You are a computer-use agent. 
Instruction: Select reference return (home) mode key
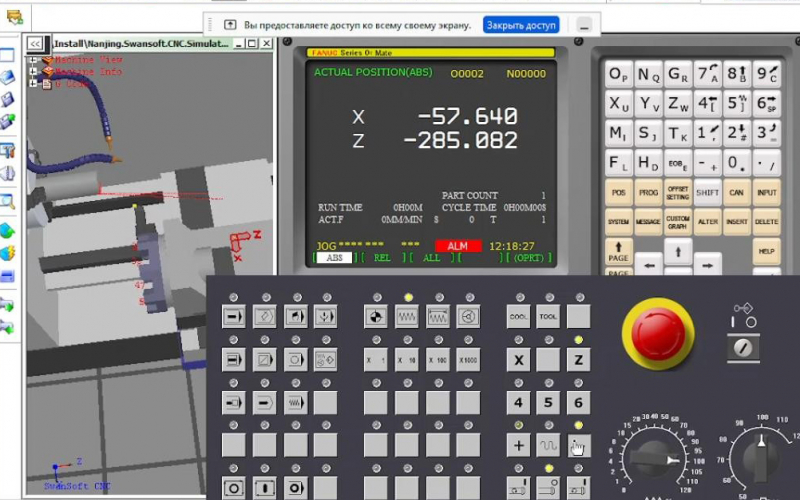pos(376,316)
